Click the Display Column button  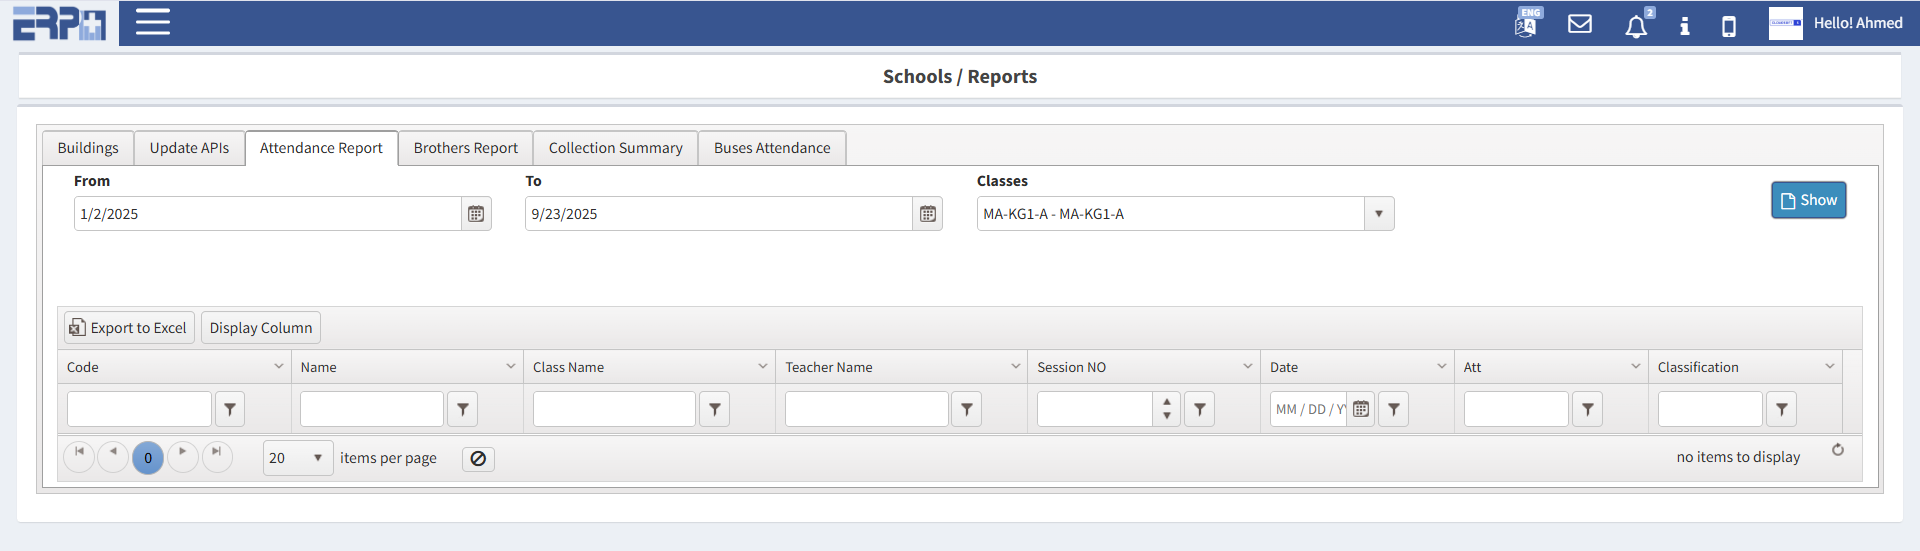261,328
